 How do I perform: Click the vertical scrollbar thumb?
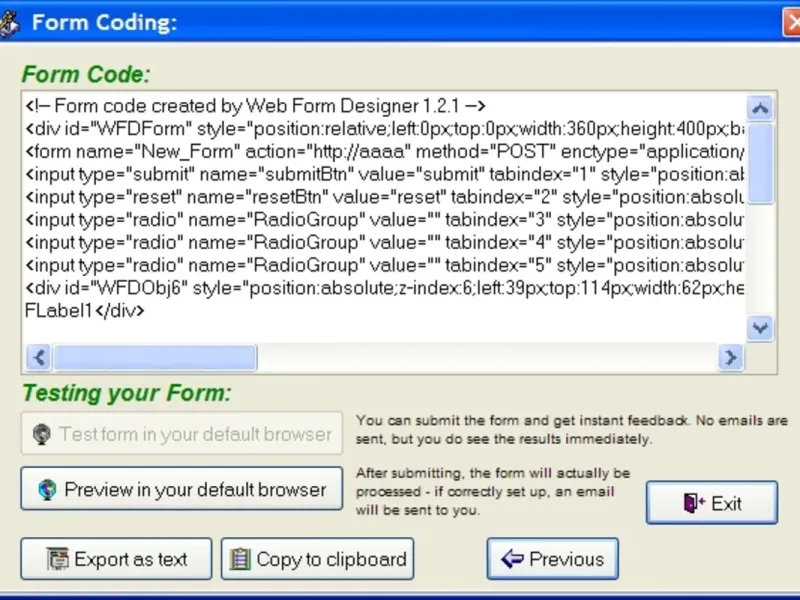[760, 163]
